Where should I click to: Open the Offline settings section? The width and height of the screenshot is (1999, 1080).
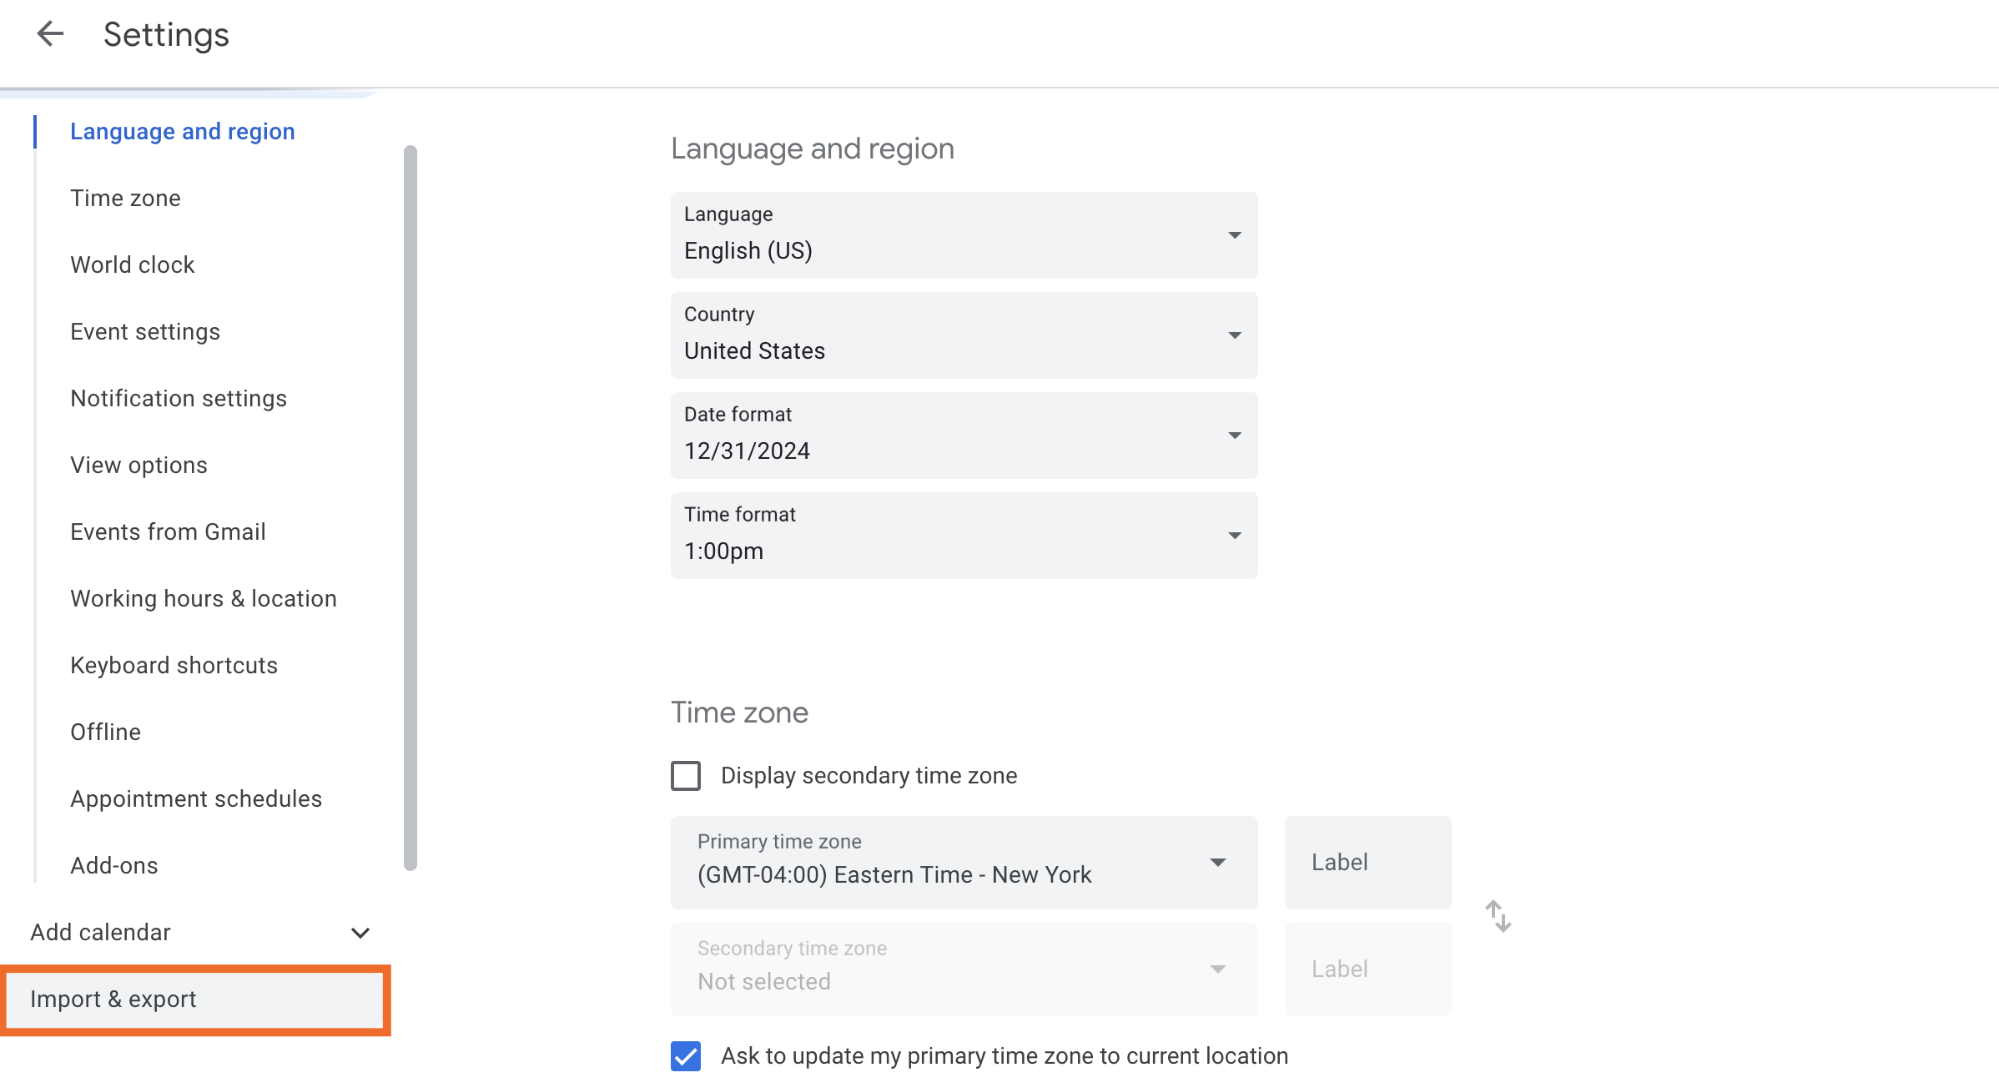point(105,731)
